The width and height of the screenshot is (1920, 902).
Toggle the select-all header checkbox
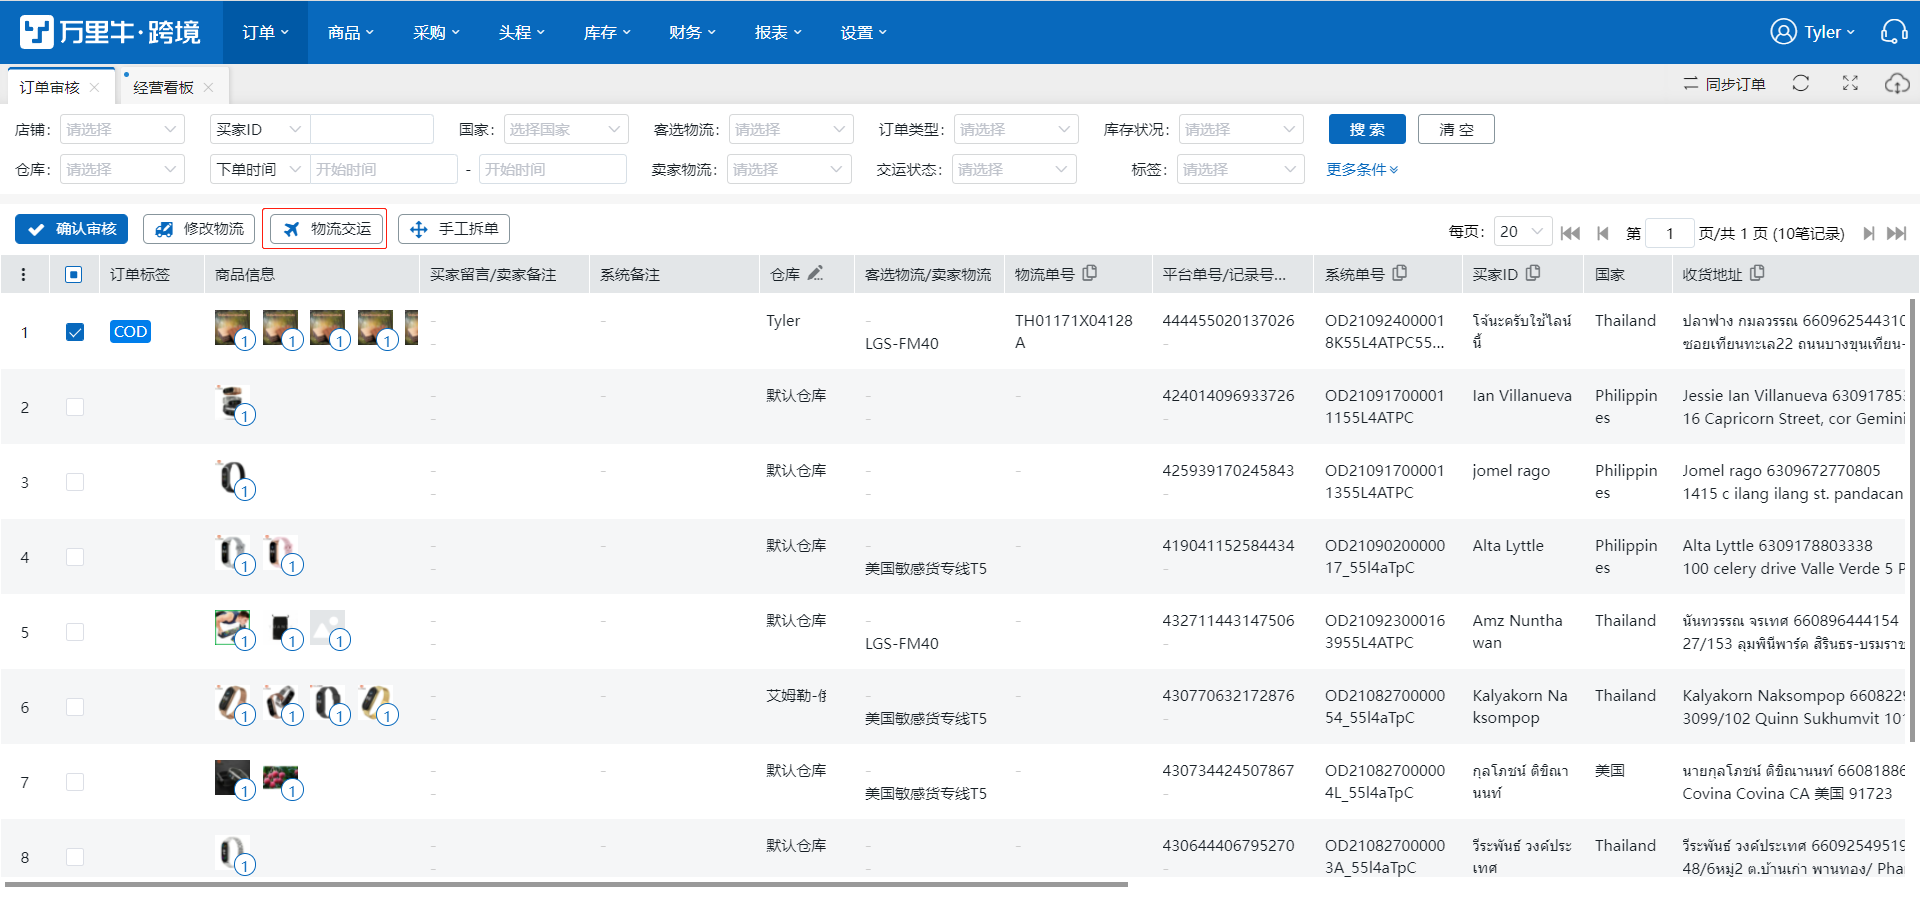[74, 274]
